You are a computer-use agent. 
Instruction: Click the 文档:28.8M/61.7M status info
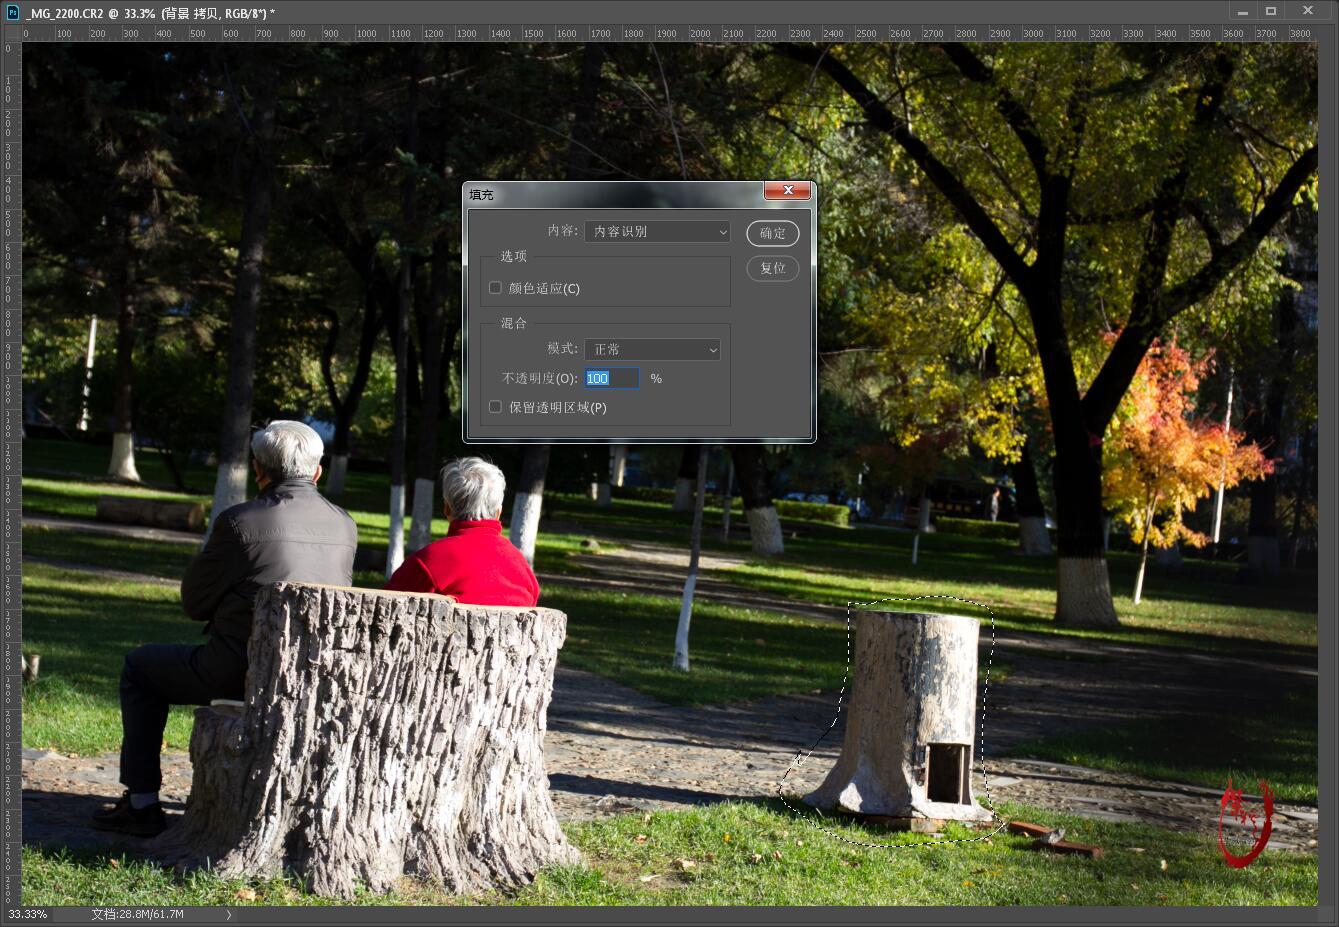[137, 914]
